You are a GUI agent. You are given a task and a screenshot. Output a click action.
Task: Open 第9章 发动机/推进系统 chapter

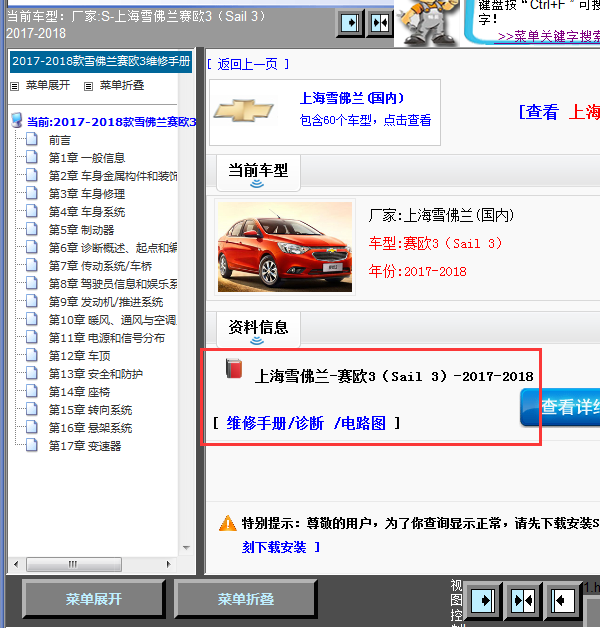106,302
